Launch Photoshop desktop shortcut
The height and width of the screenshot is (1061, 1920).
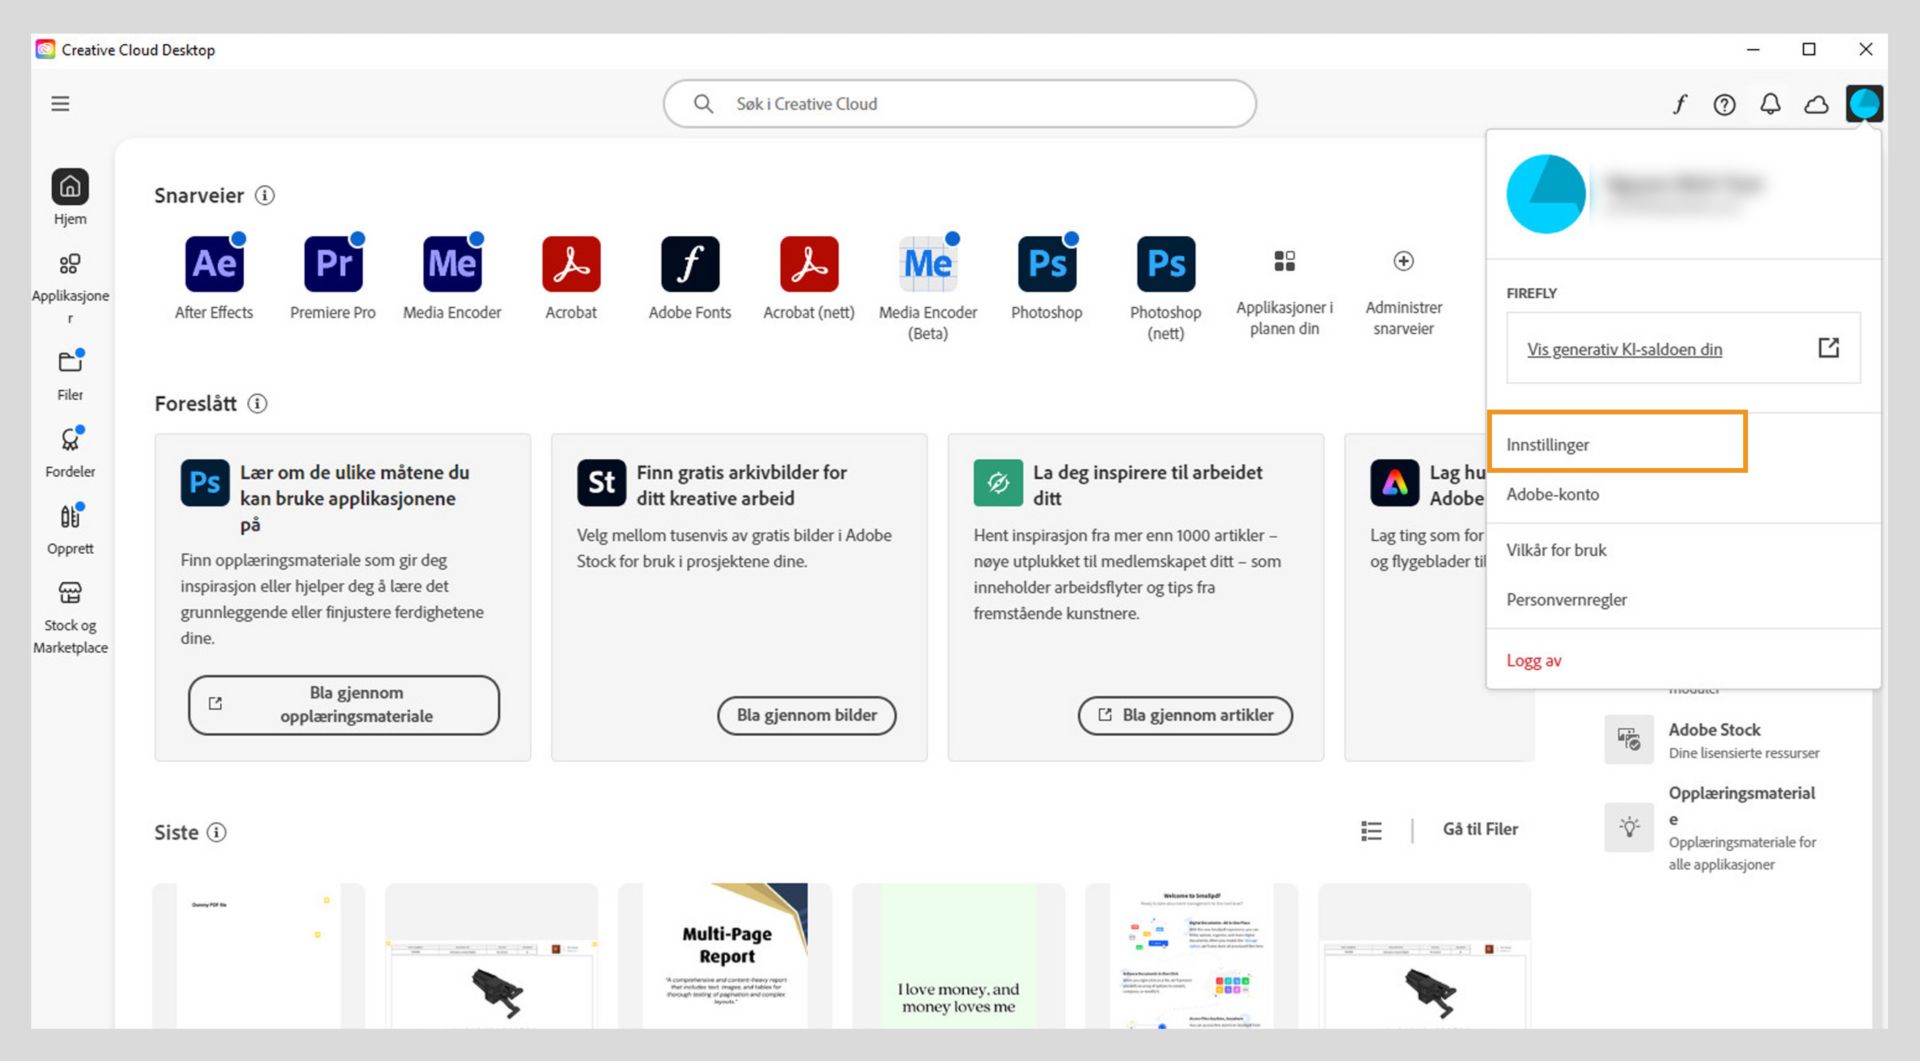[1047, 264]
